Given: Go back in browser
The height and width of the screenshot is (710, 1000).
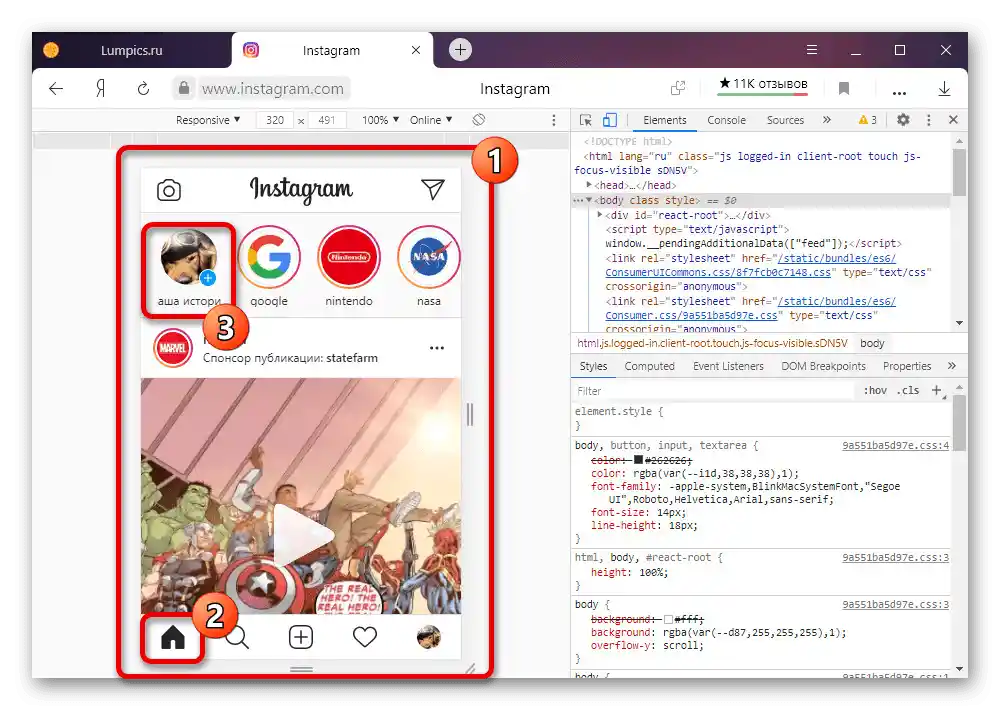Looking at the screenshot, I should pos(56,89).
